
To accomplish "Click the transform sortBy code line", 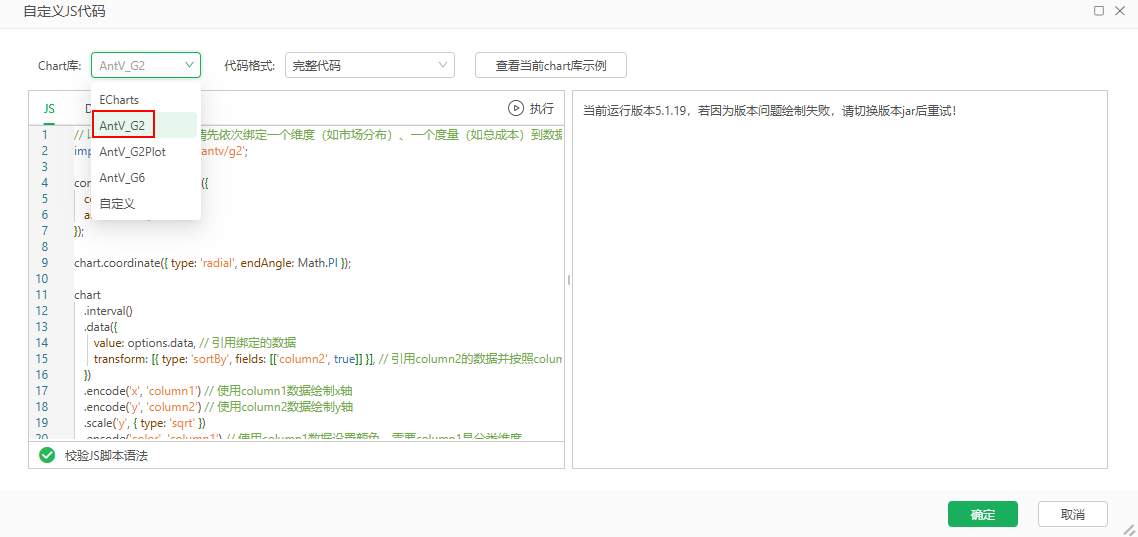I will [x=329, y=358].
